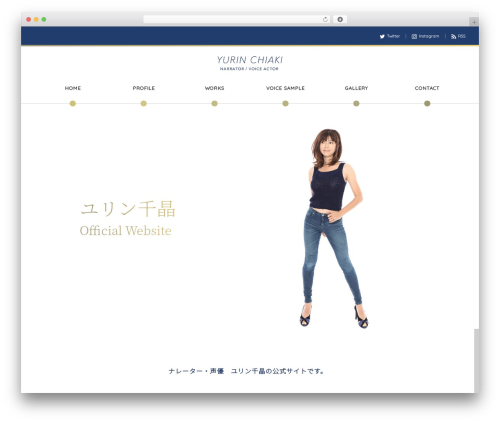Click the 'NARRATOR / VOICE ACTOR' subtitle
The width and height of the screenshot is (500, 423).
coord(249,69)
